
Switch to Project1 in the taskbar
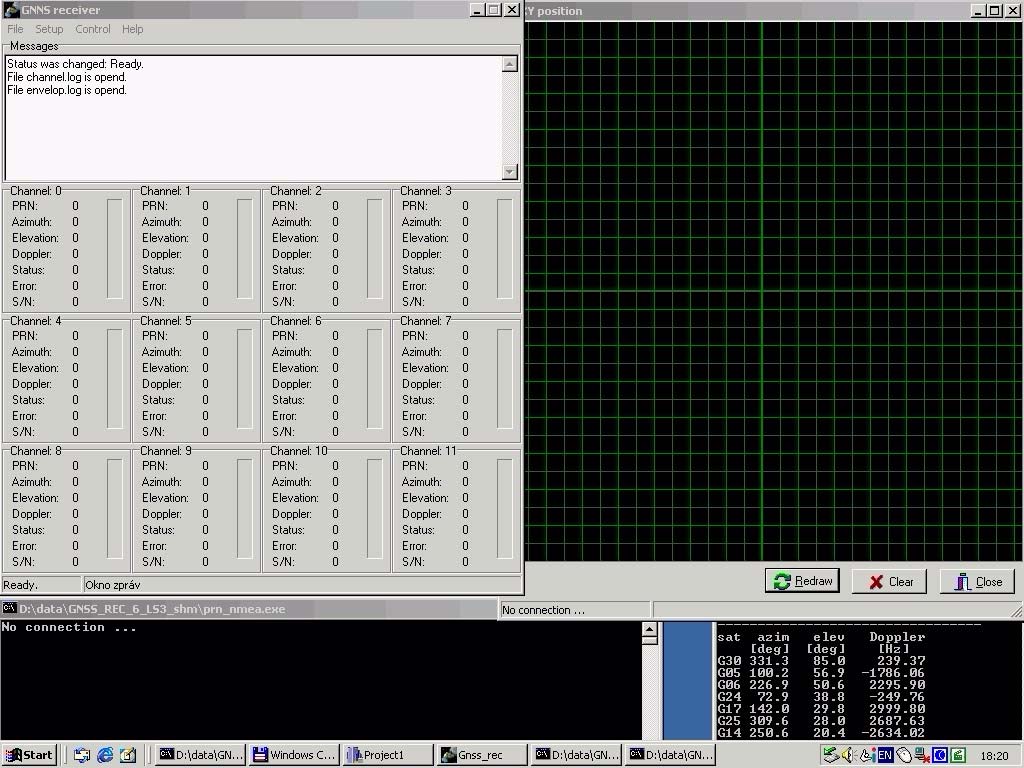(389, 755)
